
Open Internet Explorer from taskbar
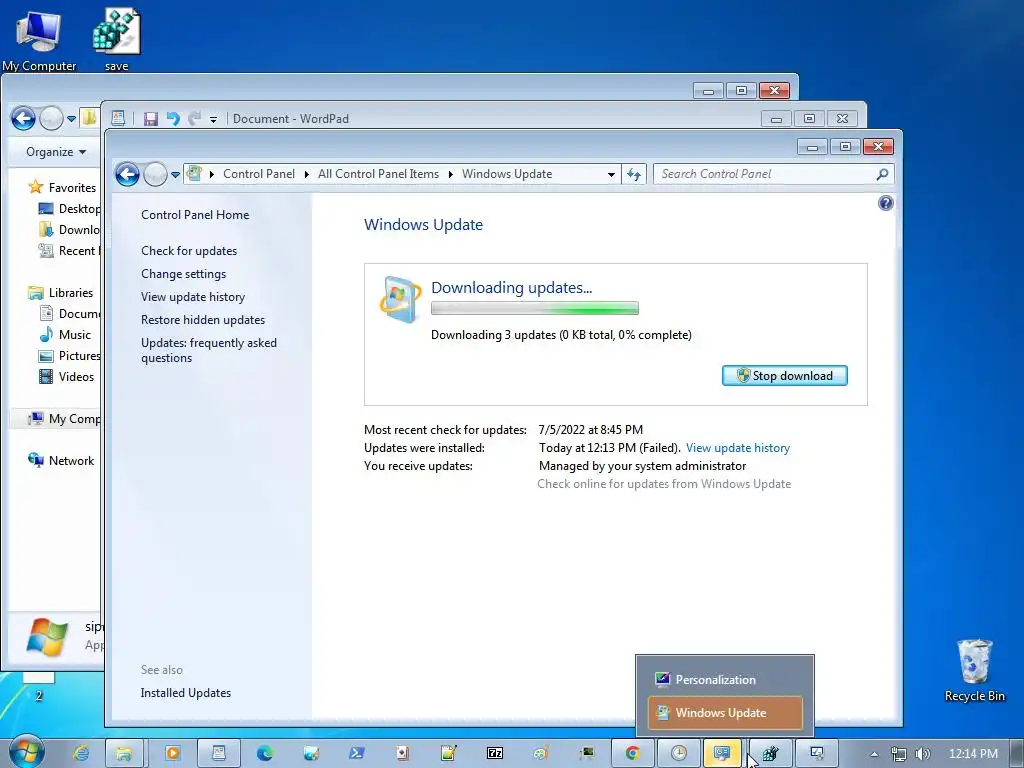point(81,753)
